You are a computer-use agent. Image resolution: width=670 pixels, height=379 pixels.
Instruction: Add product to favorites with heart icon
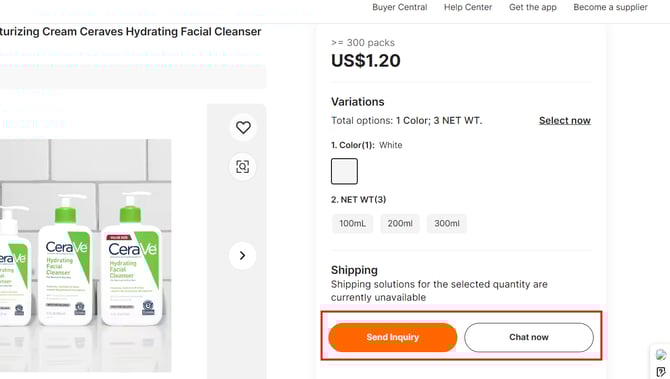tap(243, 127)
